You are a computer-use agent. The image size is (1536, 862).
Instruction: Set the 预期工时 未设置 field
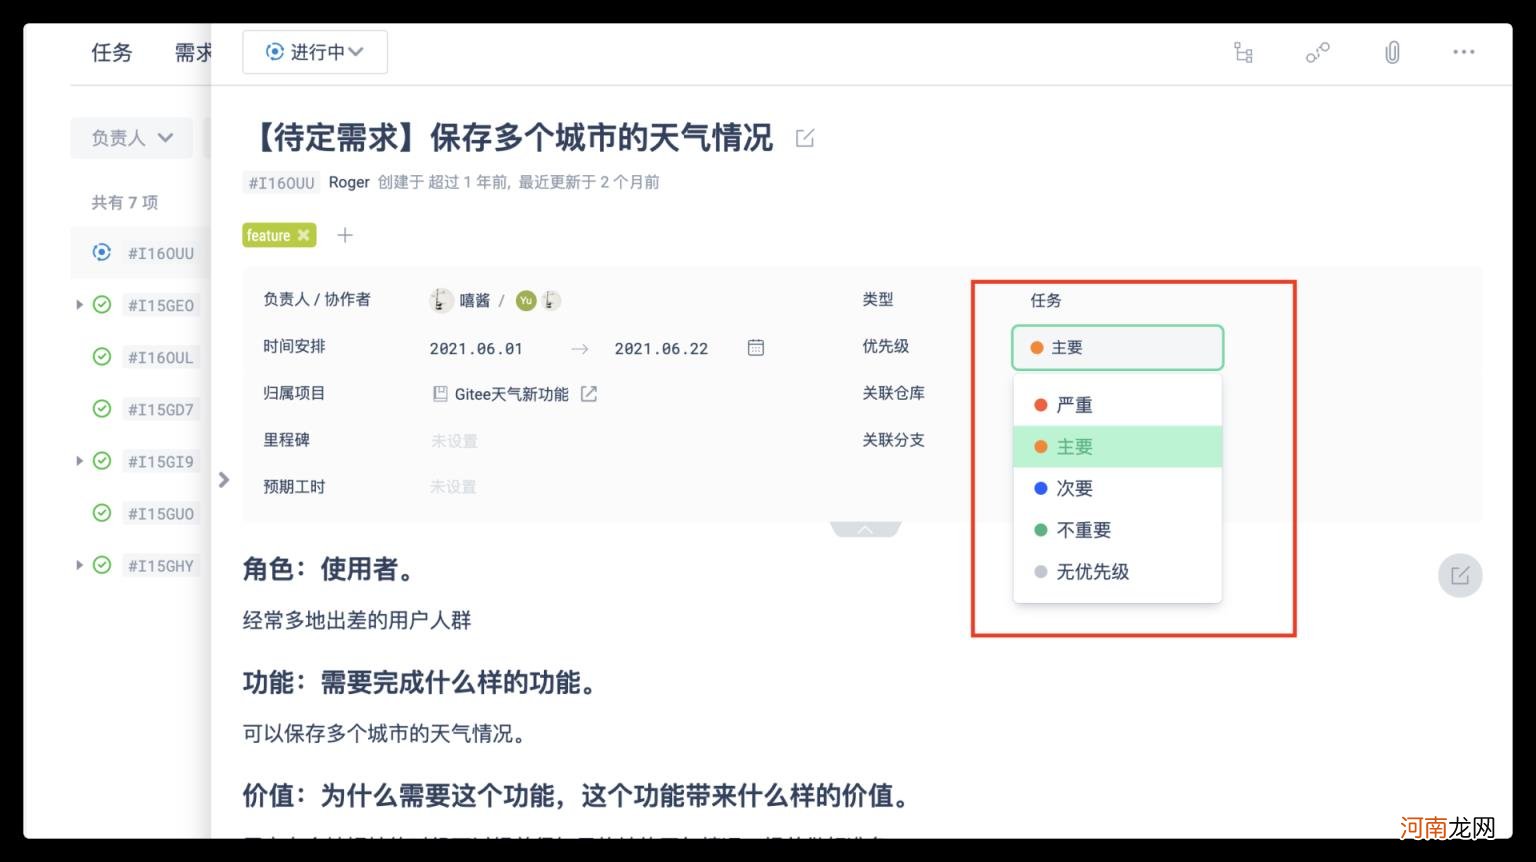453,487
